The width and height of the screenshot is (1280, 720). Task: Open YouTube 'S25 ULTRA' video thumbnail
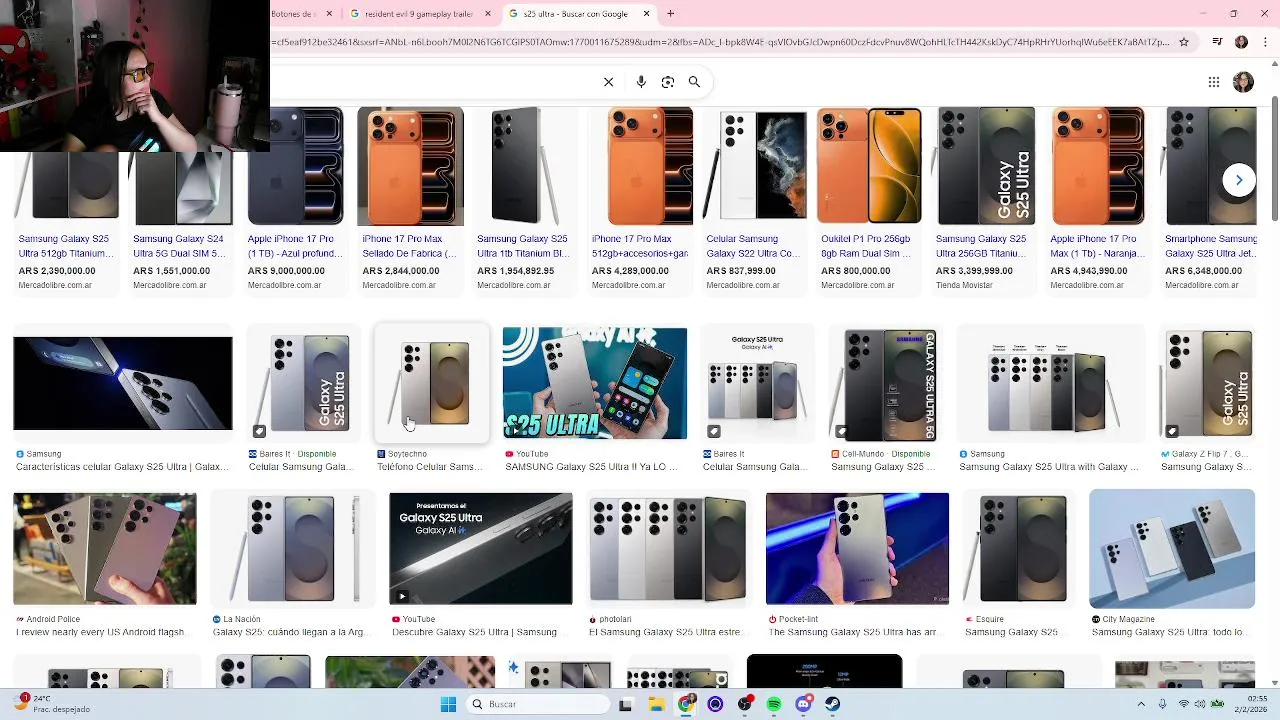click(595, 383)
